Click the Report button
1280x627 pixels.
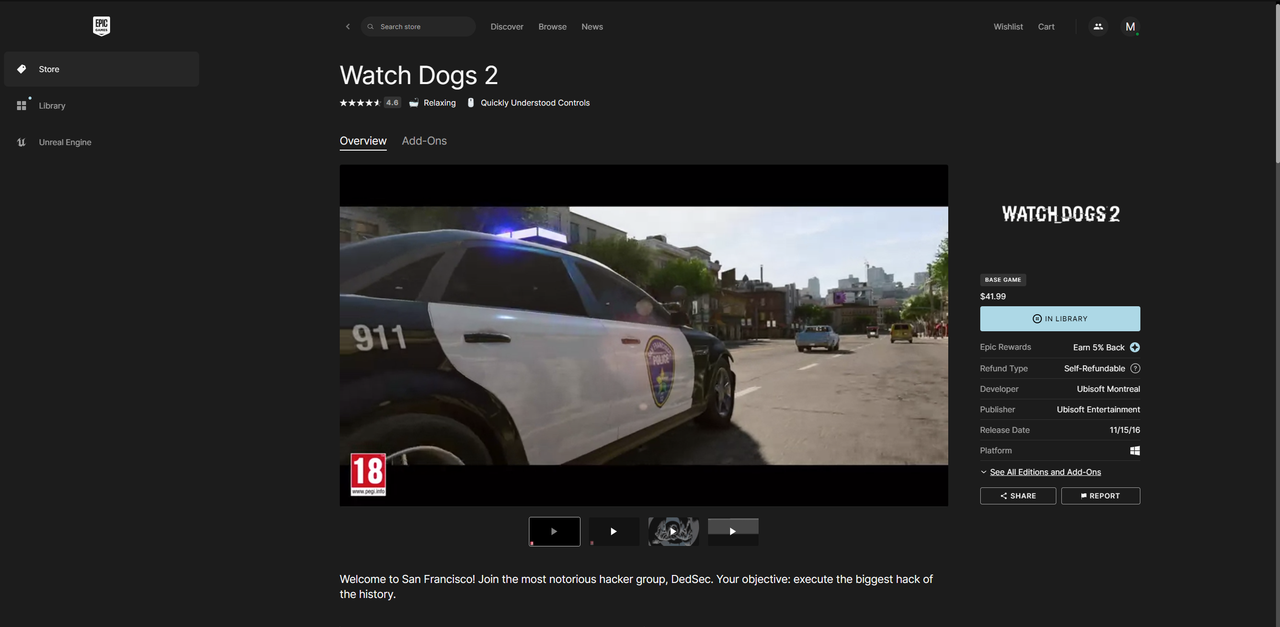click(x=1100, y=496)
